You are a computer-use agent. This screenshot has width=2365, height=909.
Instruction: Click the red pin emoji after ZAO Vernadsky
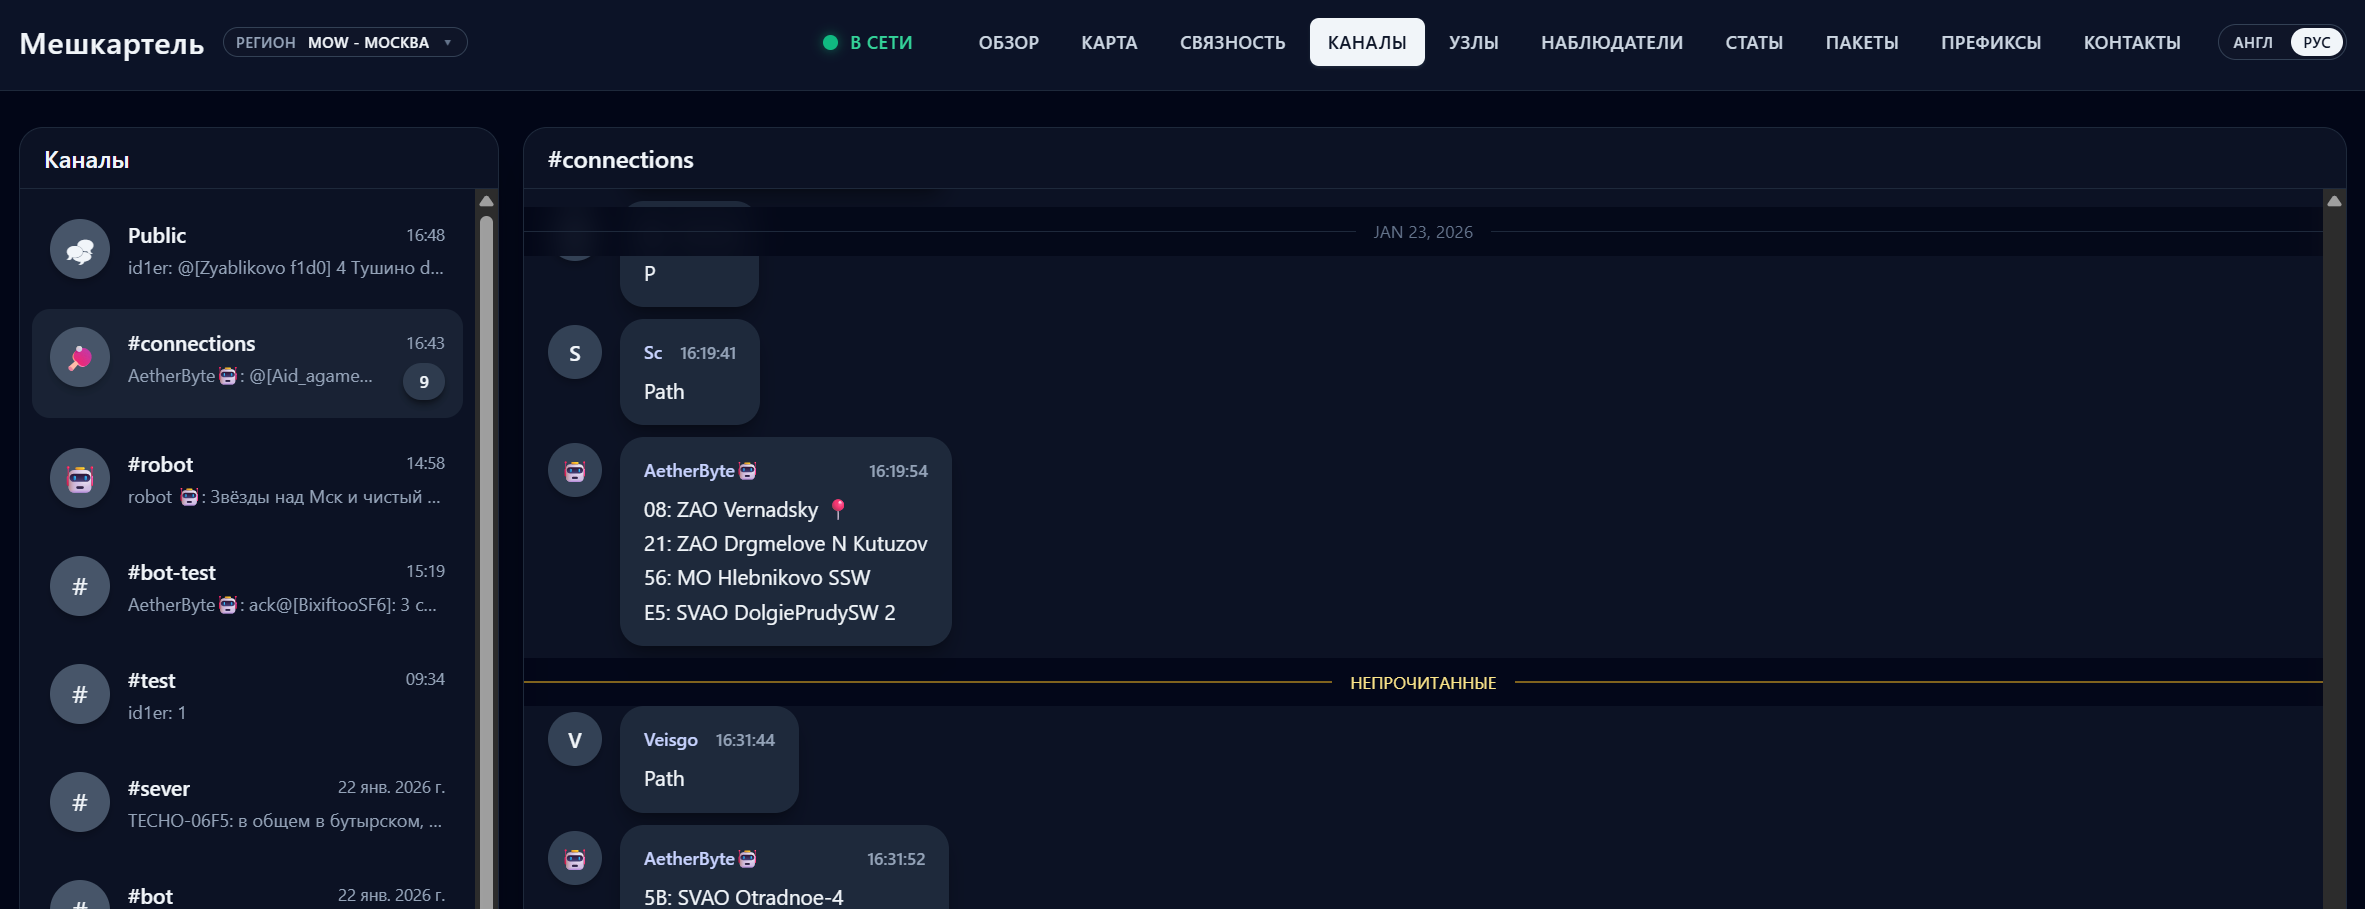[x=838, y=509]
